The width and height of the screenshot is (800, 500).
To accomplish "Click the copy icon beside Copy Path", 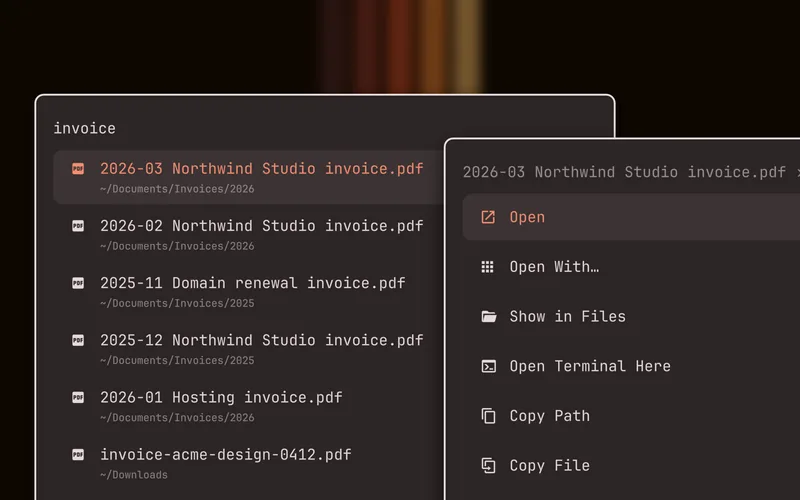I will [x=488, y=416].
